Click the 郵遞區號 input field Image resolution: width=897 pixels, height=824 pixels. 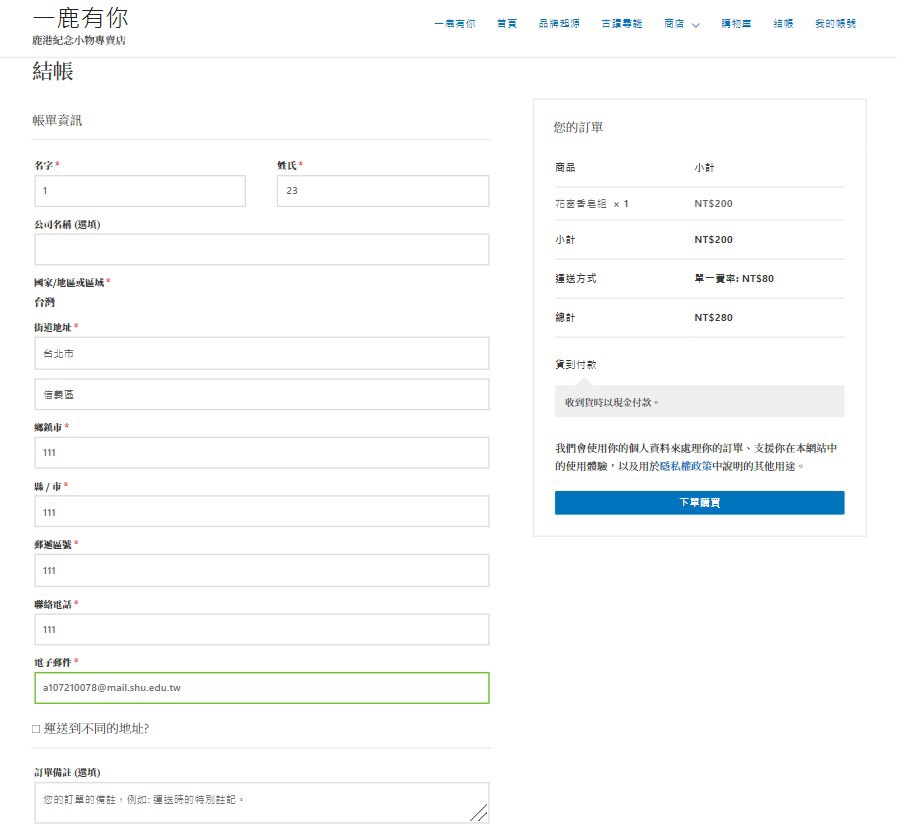261,570
